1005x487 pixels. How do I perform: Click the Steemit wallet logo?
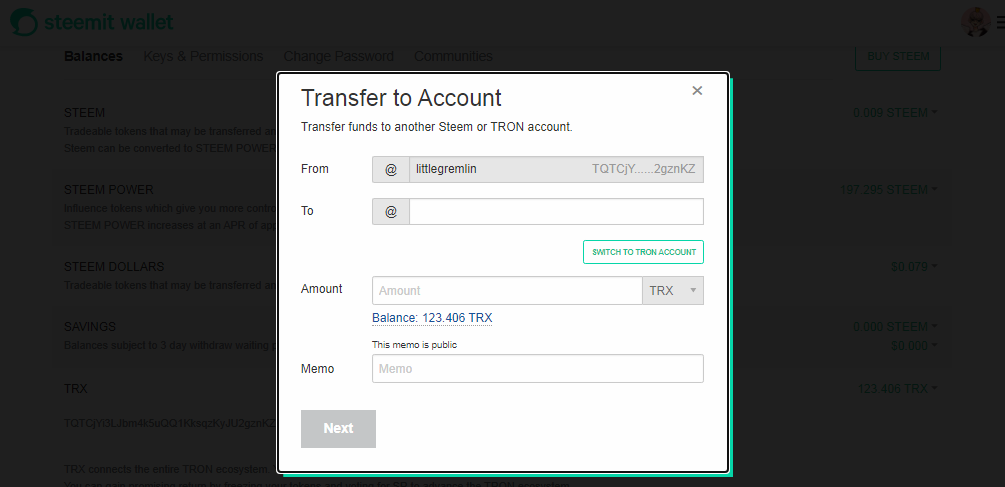pyautogui.click(x=92, y=22)
